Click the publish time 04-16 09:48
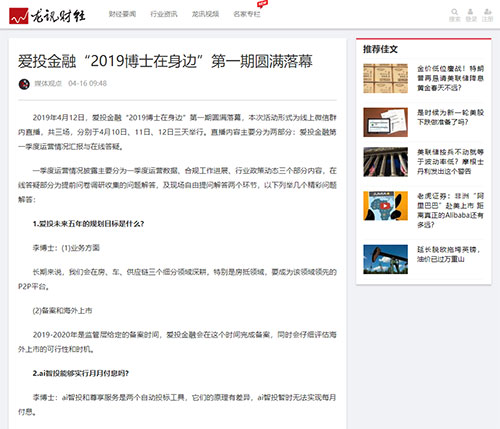 click(87, 83)
